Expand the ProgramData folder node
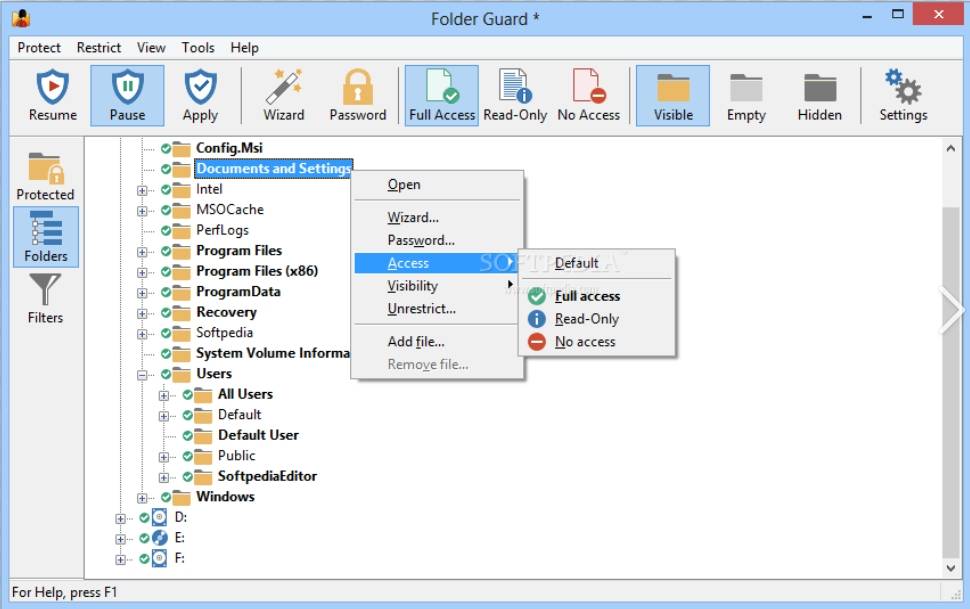The height and width of the screenshot is (609, 970). pyautogui.click(x=142, y=293)
